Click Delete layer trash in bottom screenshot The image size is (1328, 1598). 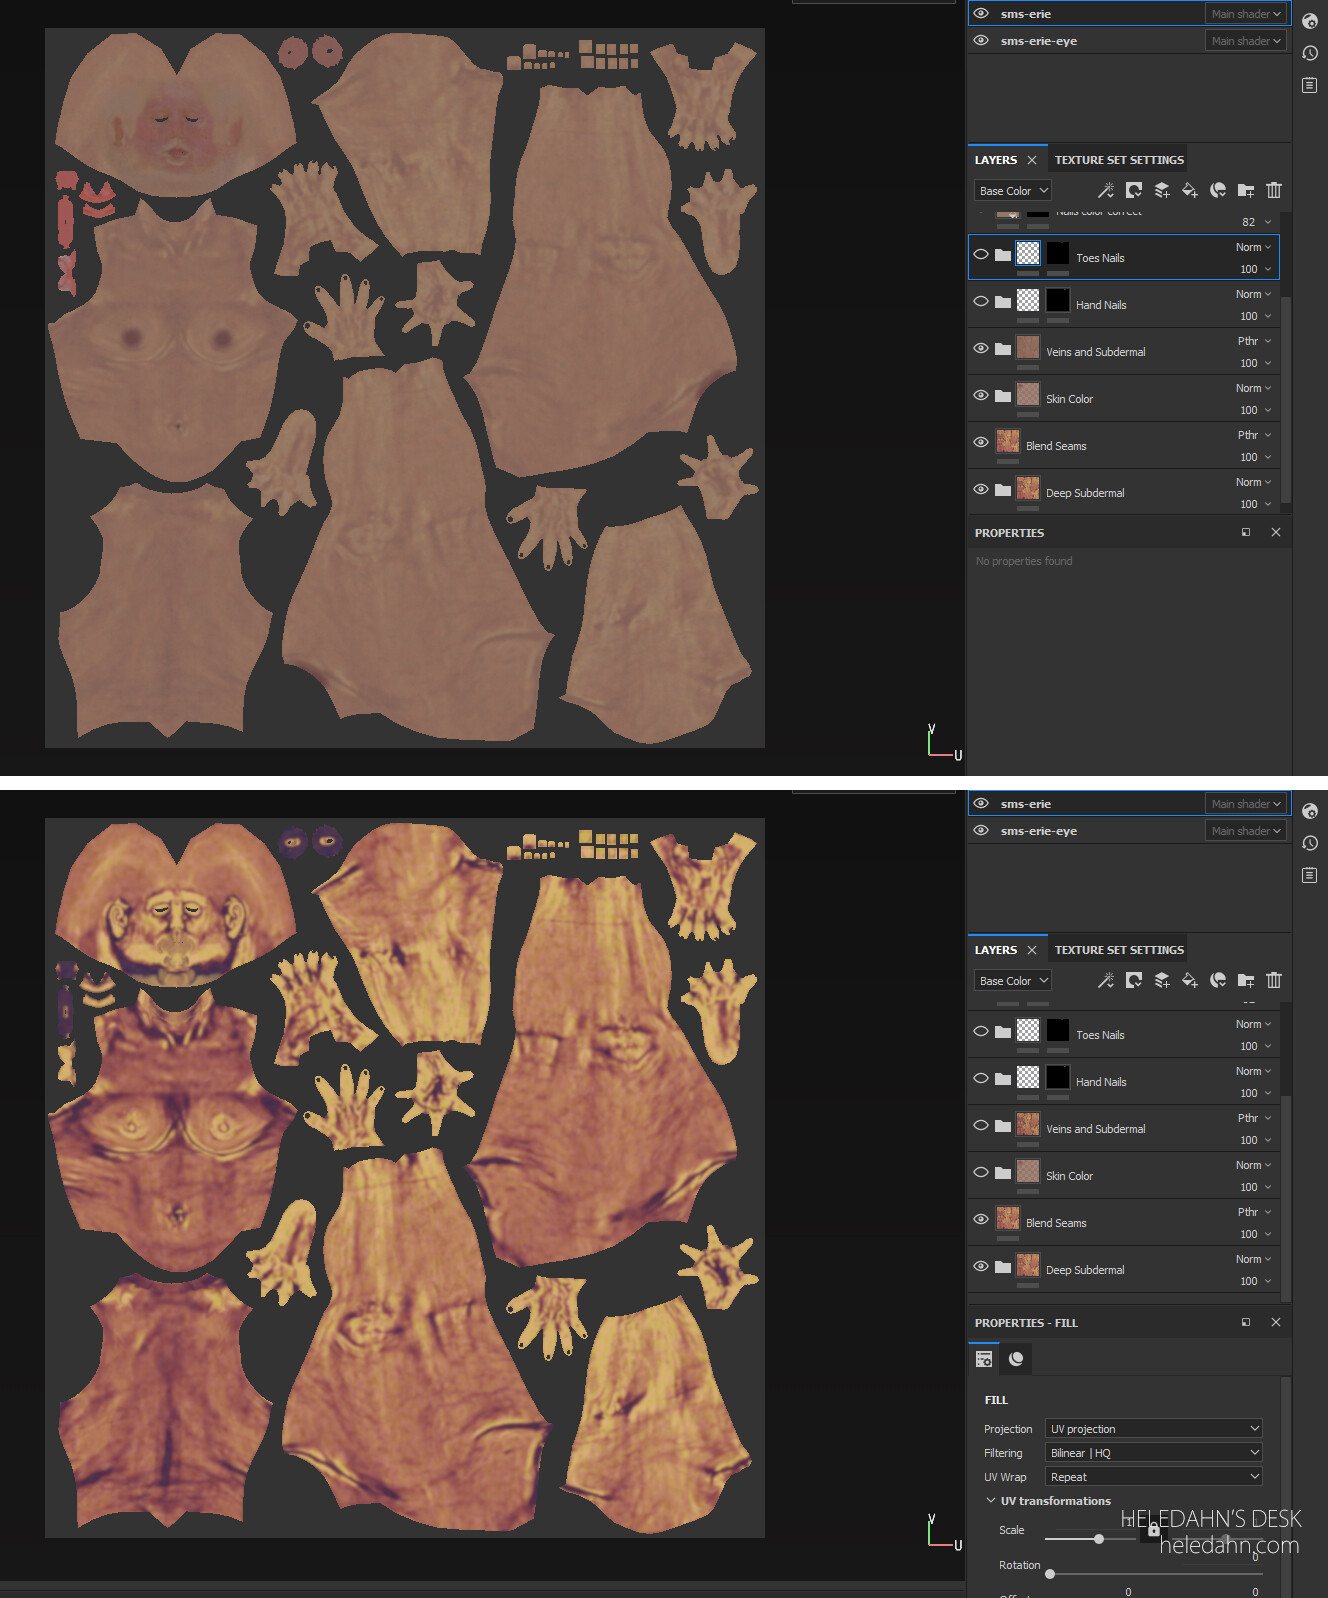1273,980
